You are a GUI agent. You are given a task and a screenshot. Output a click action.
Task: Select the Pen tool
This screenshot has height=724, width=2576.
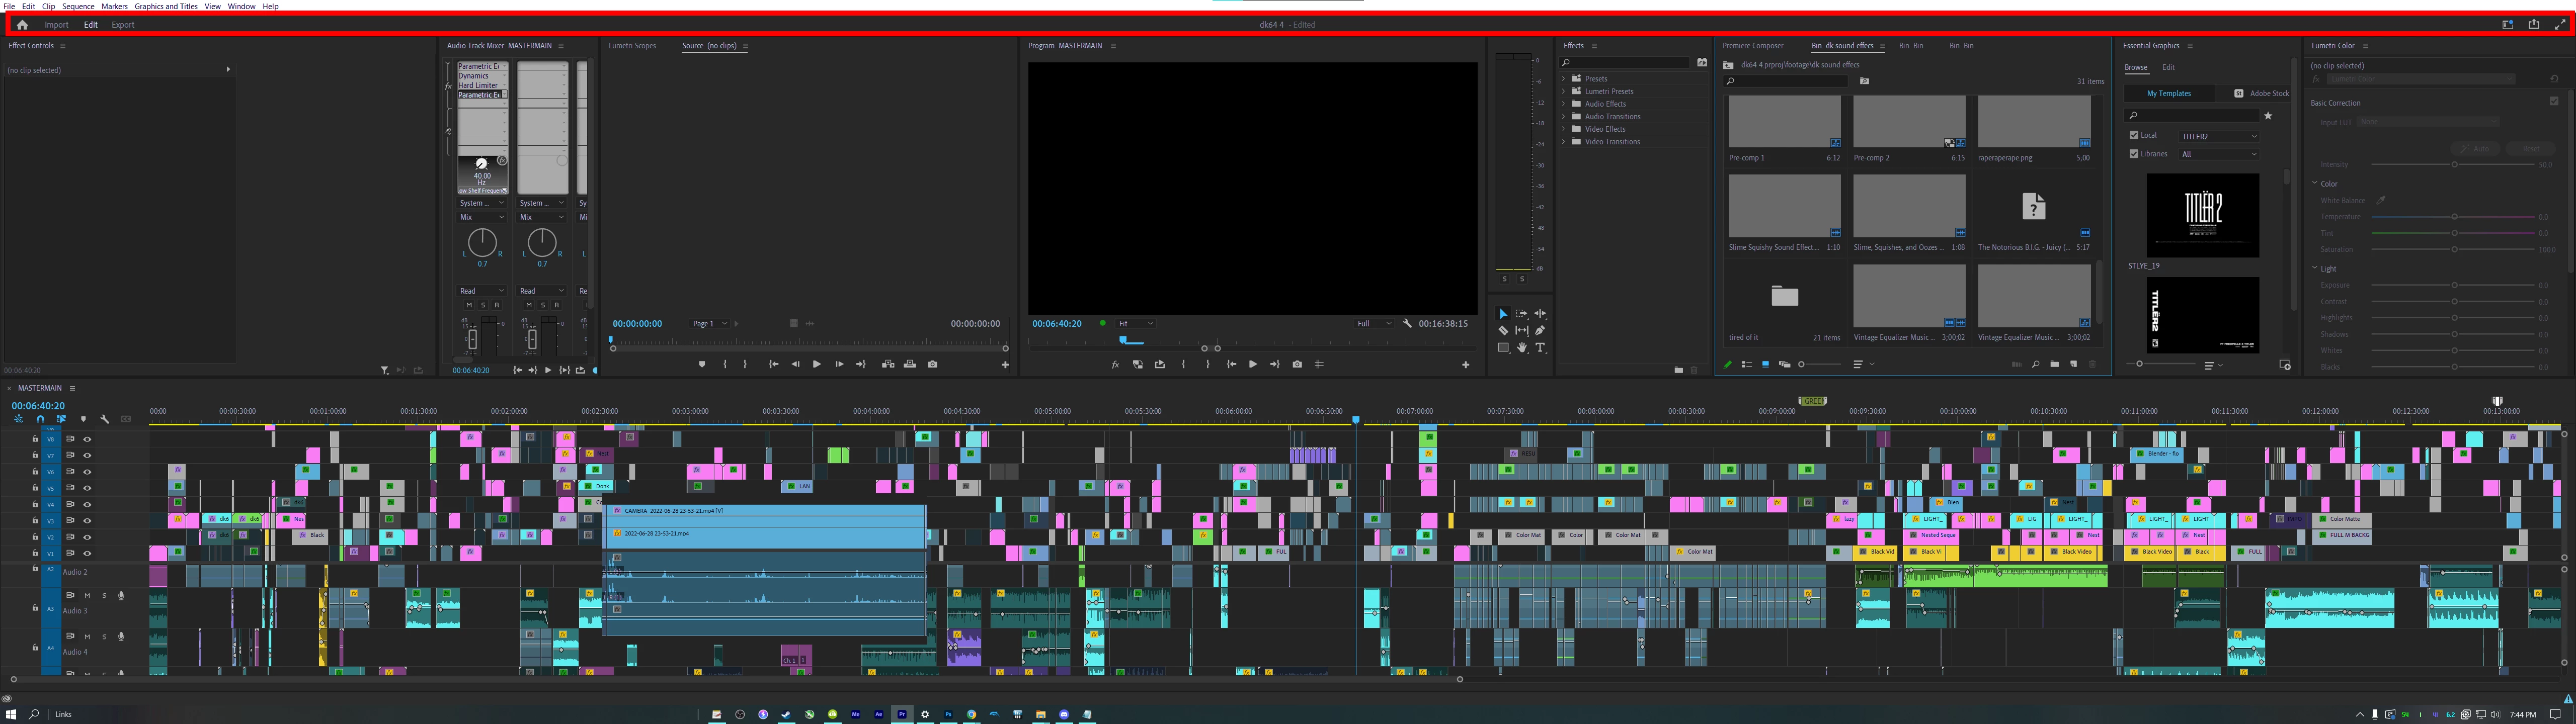tap(1540, 331)
